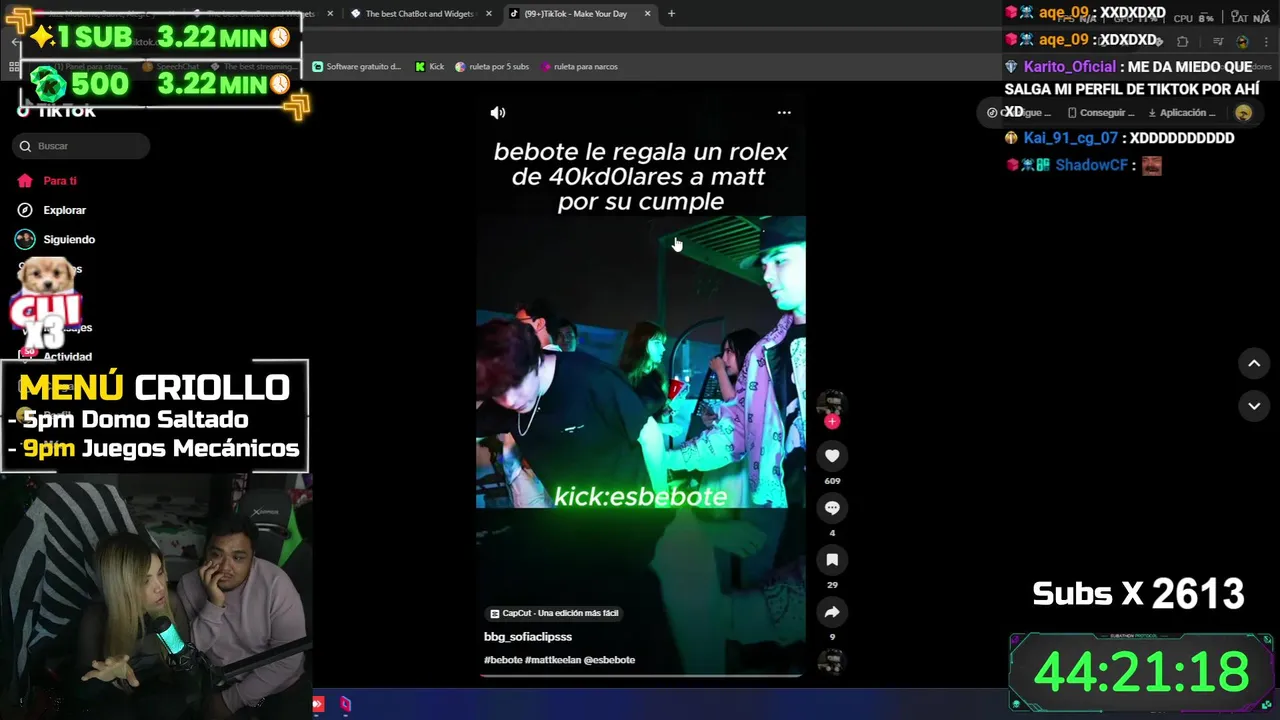The width and height of the screenshot is (1280, 720).
Task: Open the video comments bubble
Action: point(832,508)
